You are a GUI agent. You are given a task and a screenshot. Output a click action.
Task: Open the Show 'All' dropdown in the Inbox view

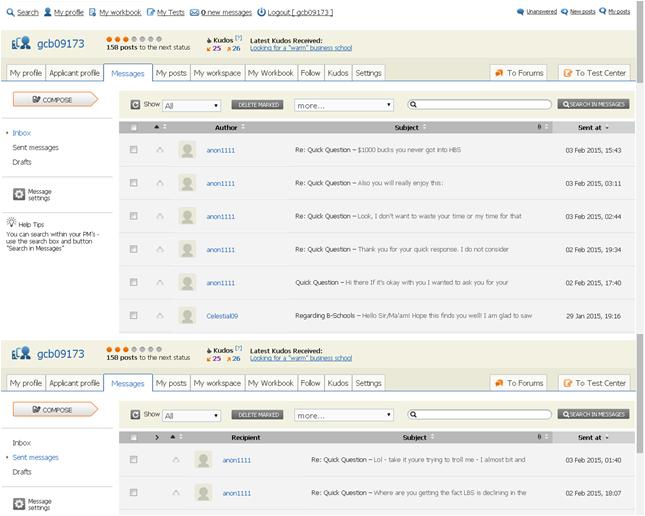(x=192, y=106)
